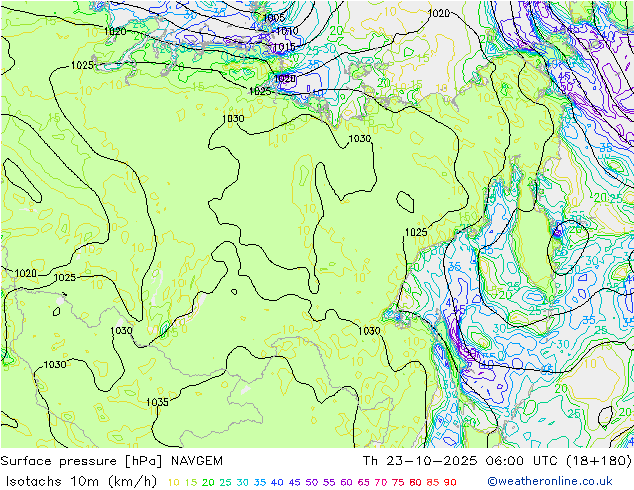The height and width of the screenshot is (490, 634).
Task: Click the 'Isotachs 10m (km/h)' legend label
Action: pos(81,482)
